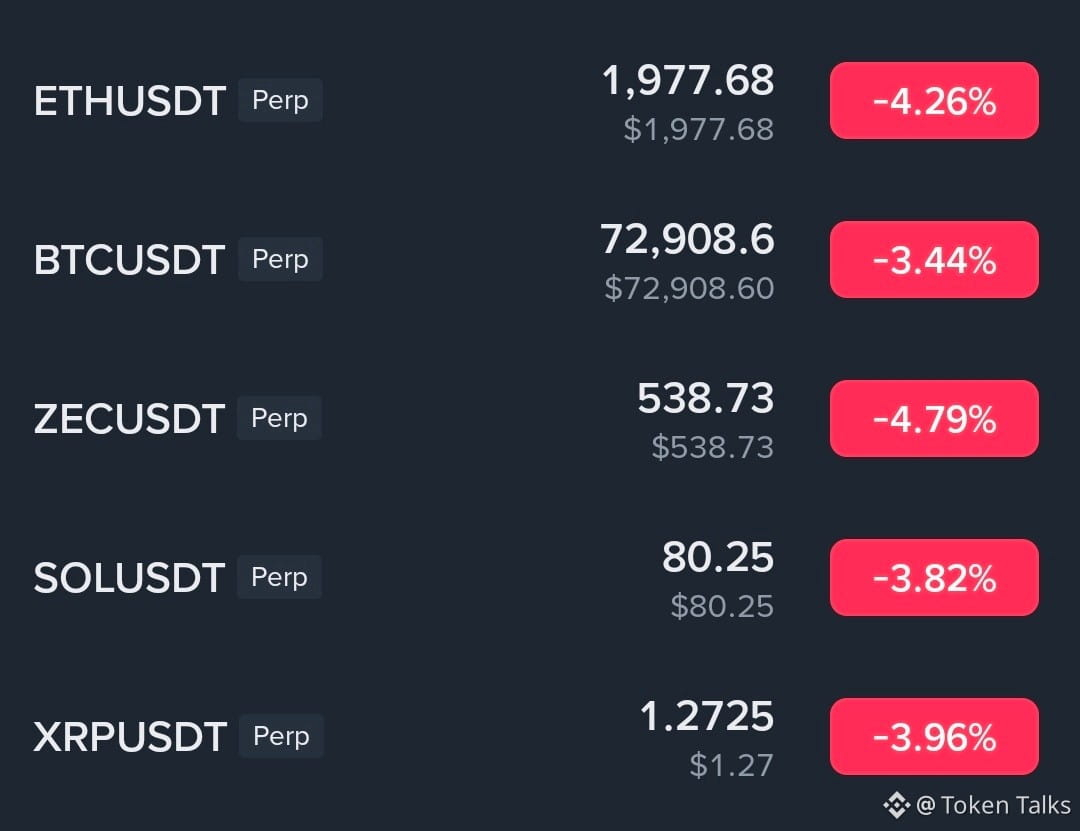Click the Perp tag beside SOLUSDT
This screenshot has width=1080, height=831.
point(280,577)
